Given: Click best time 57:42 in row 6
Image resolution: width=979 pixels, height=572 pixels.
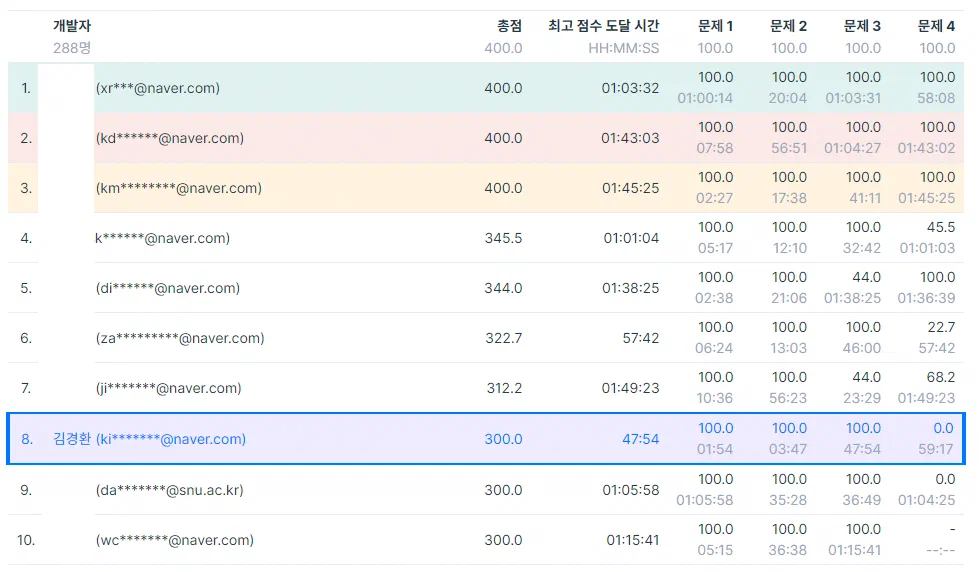Looking at the screenshot, I should point(641,338).
